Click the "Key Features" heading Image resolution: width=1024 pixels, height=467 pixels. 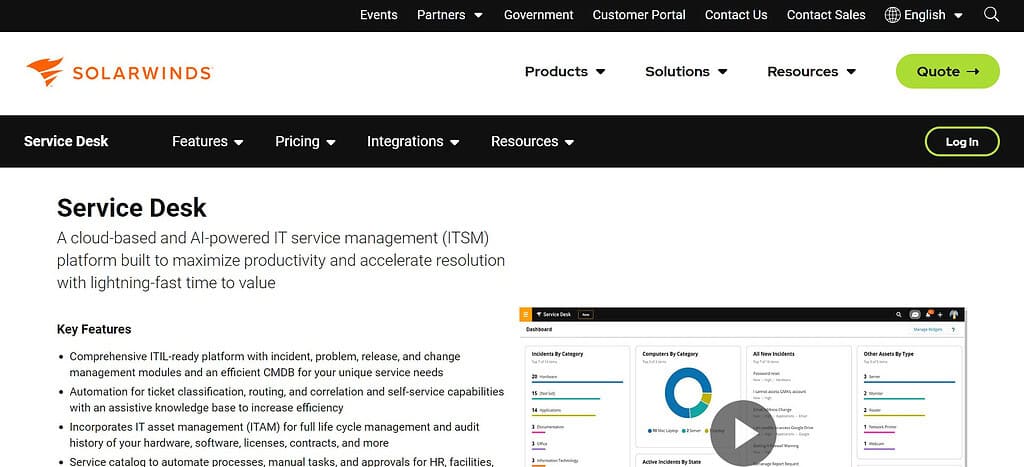click(94, 329)
